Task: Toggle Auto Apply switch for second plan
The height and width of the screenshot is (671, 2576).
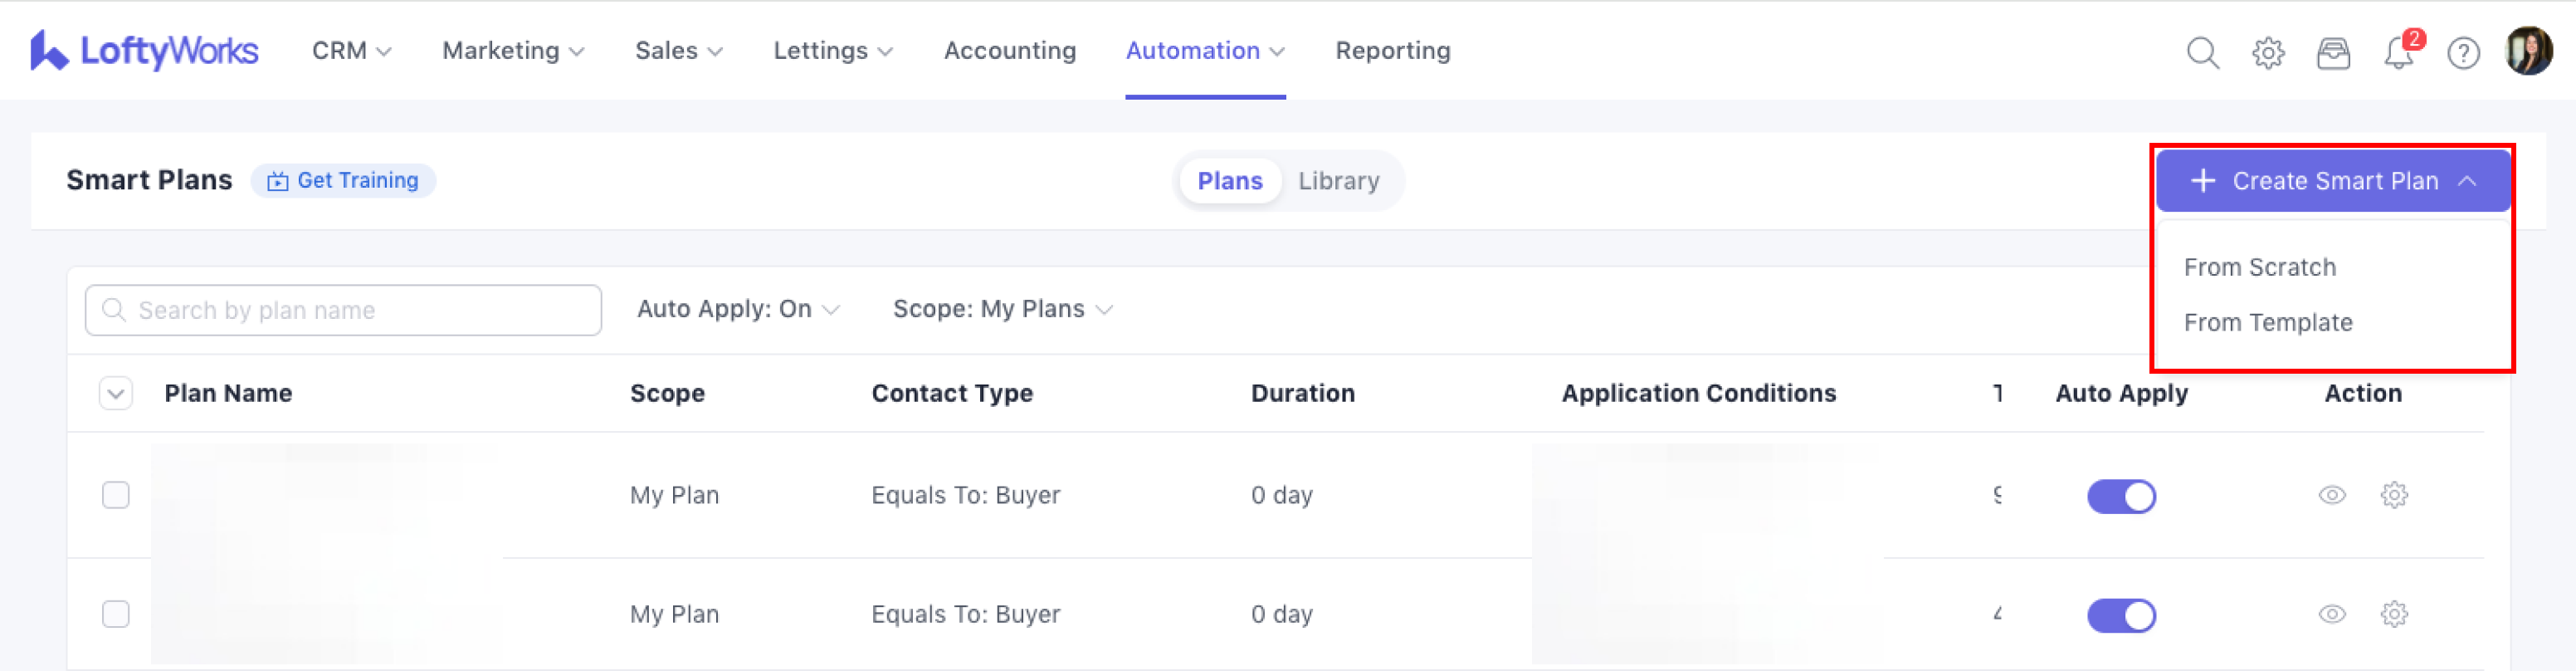Action: [2121, 615]
